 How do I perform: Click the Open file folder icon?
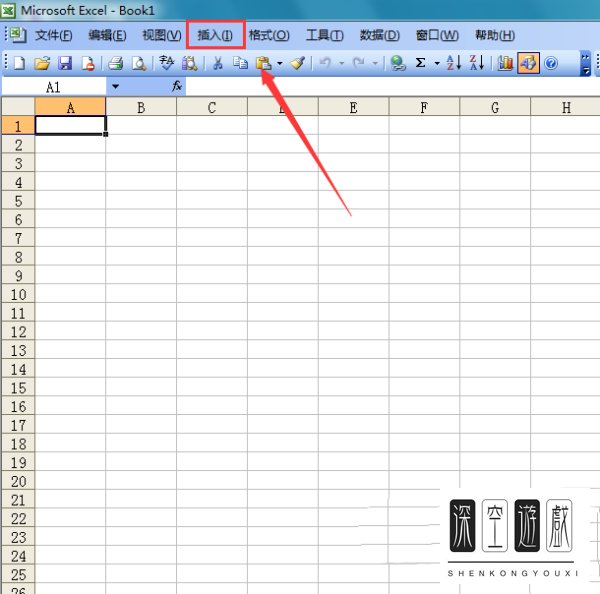[x=42, y=63]
